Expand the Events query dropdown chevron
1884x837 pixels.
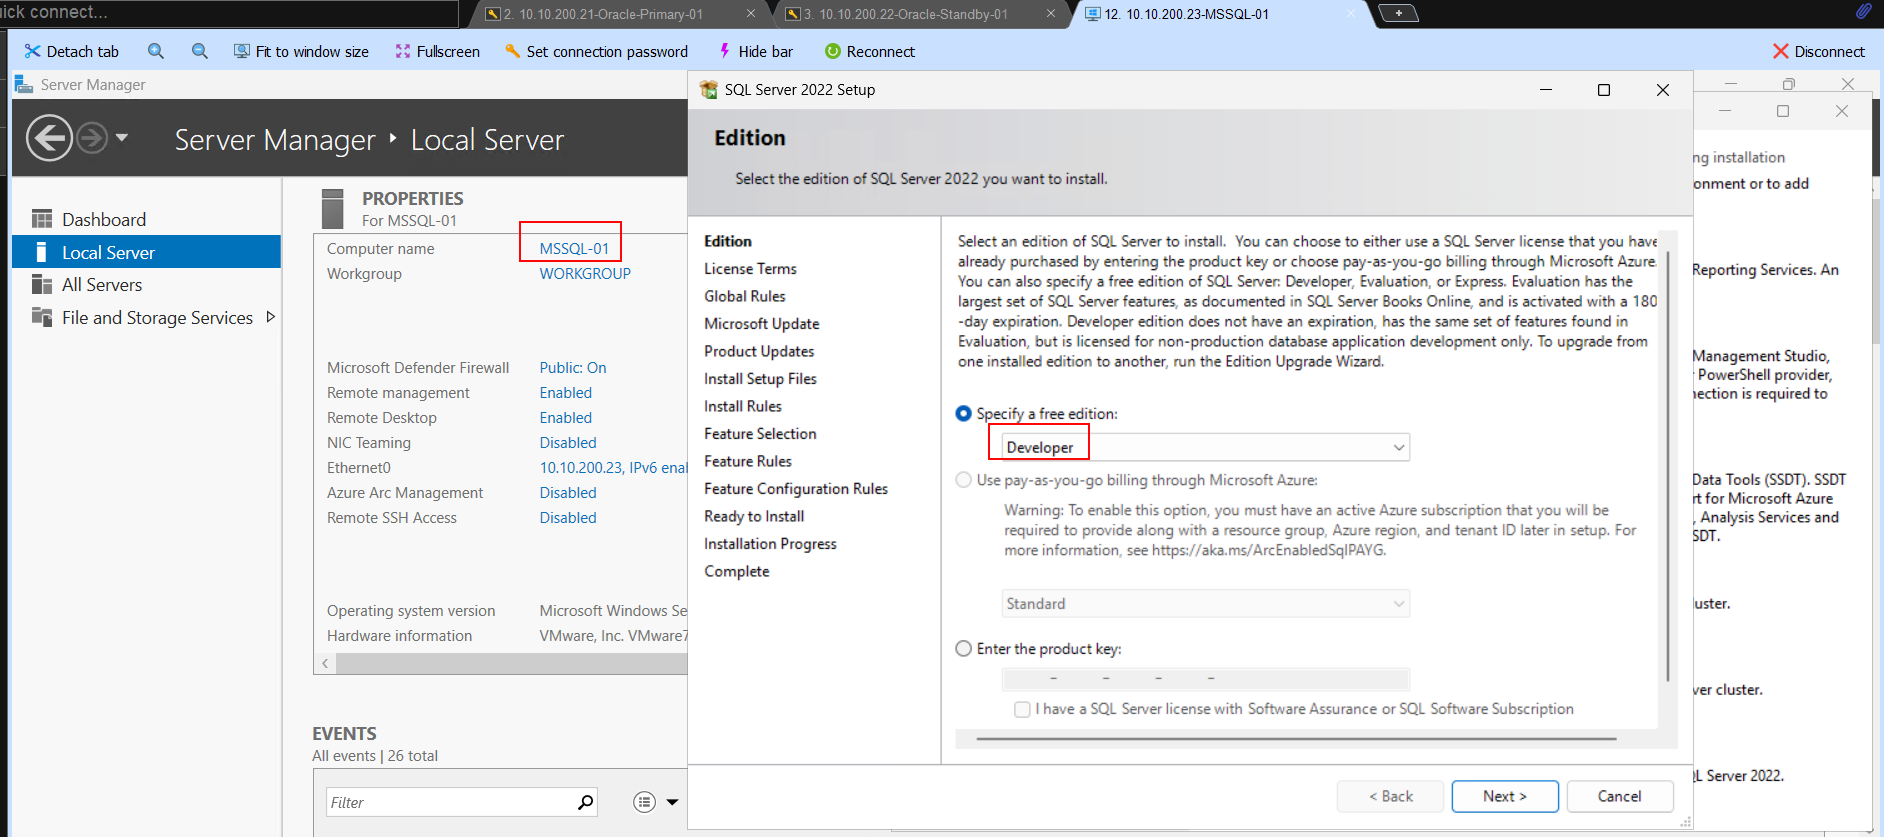coord(672,802)
